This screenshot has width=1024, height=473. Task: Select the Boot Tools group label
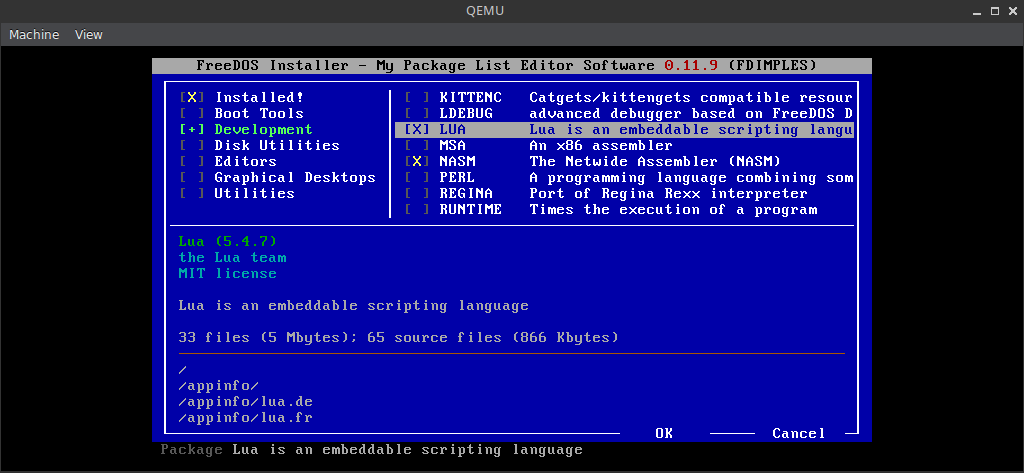tap(259, 114)
